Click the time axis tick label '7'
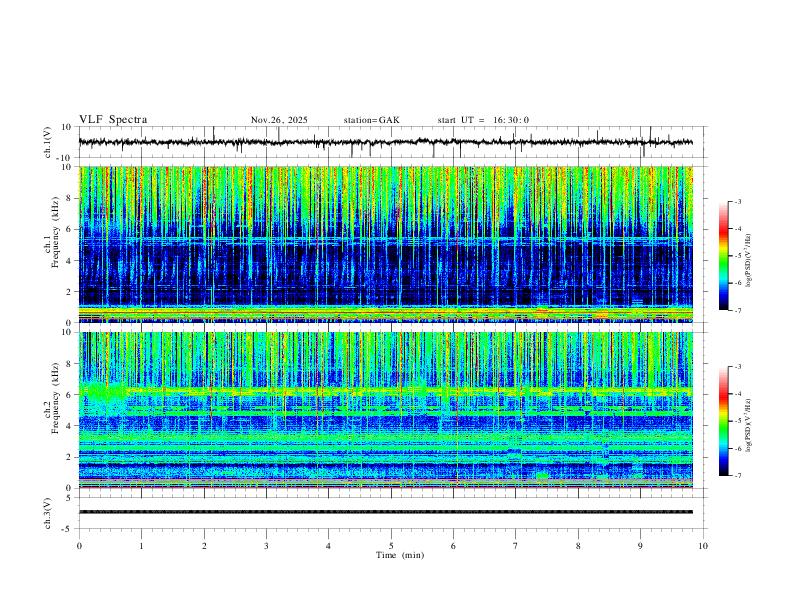 [516, 546]
